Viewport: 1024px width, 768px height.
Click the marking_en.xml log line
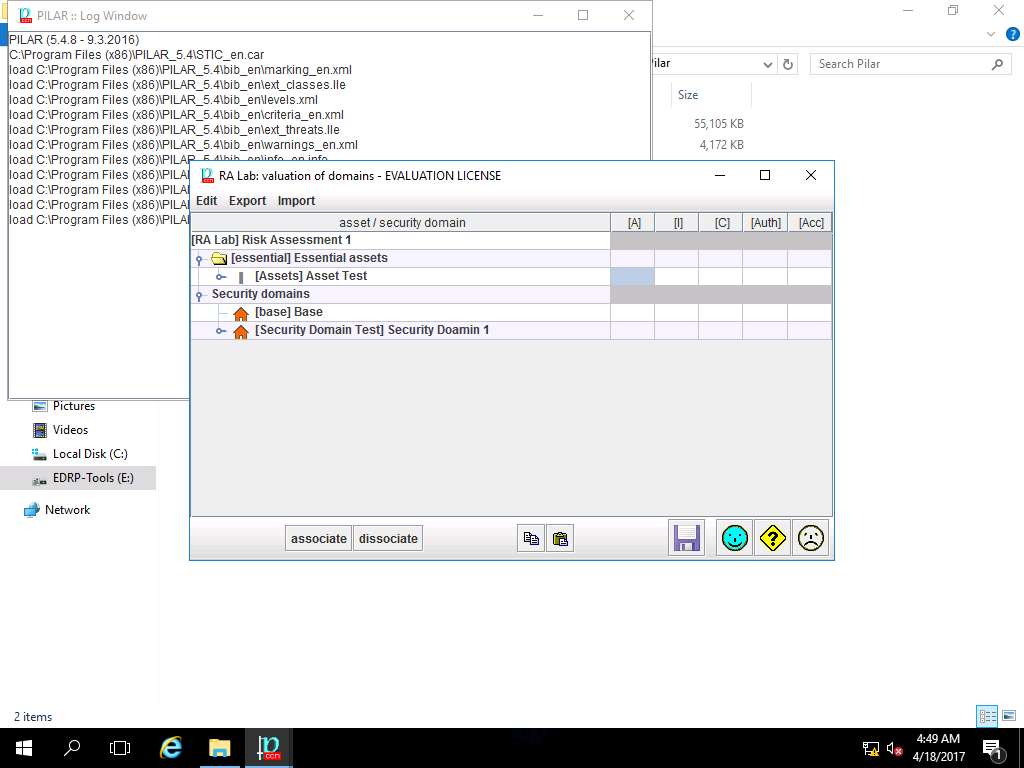click(180, 70)
